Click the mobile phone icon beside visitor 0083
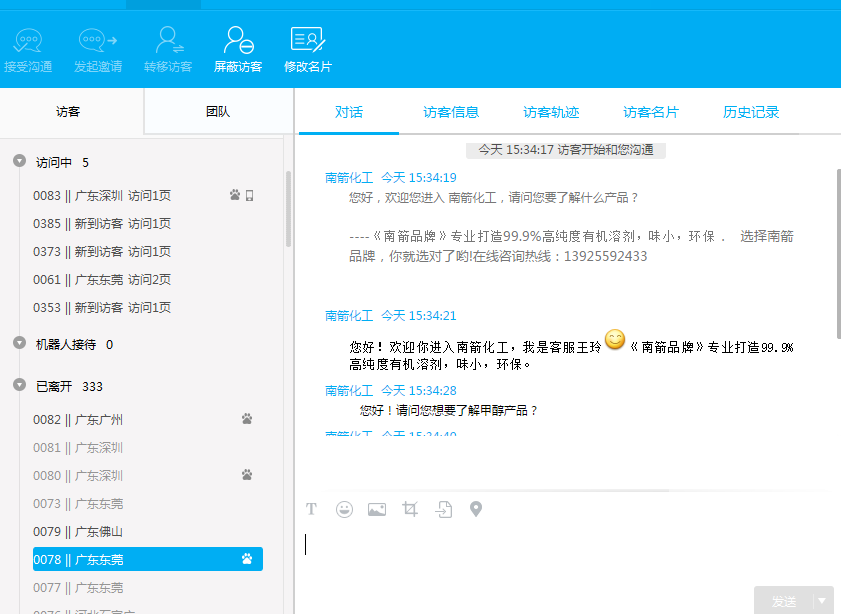Image resolution: width=841 pixels, height=614 pixels. pyautogui.click(x=250, y=196)
